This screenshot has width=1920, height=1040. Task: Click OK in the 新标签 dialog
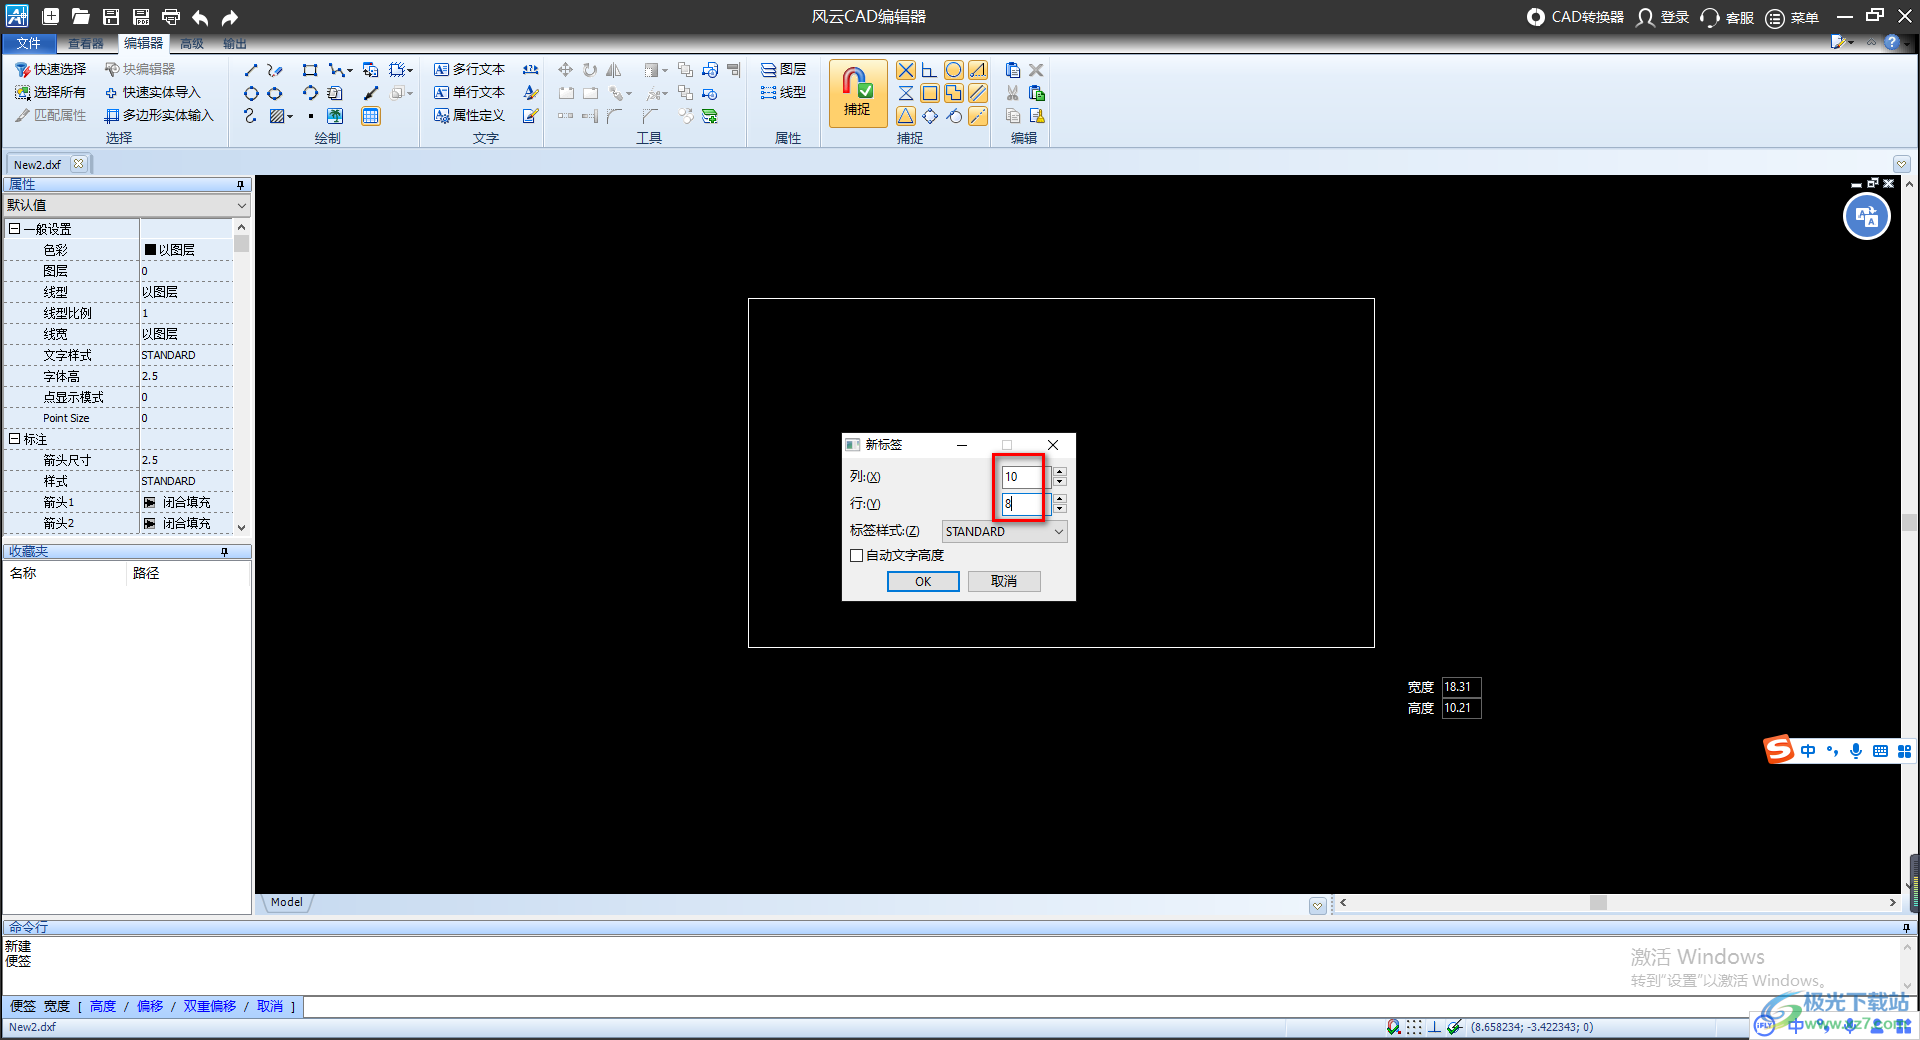[x=922, y=582]
